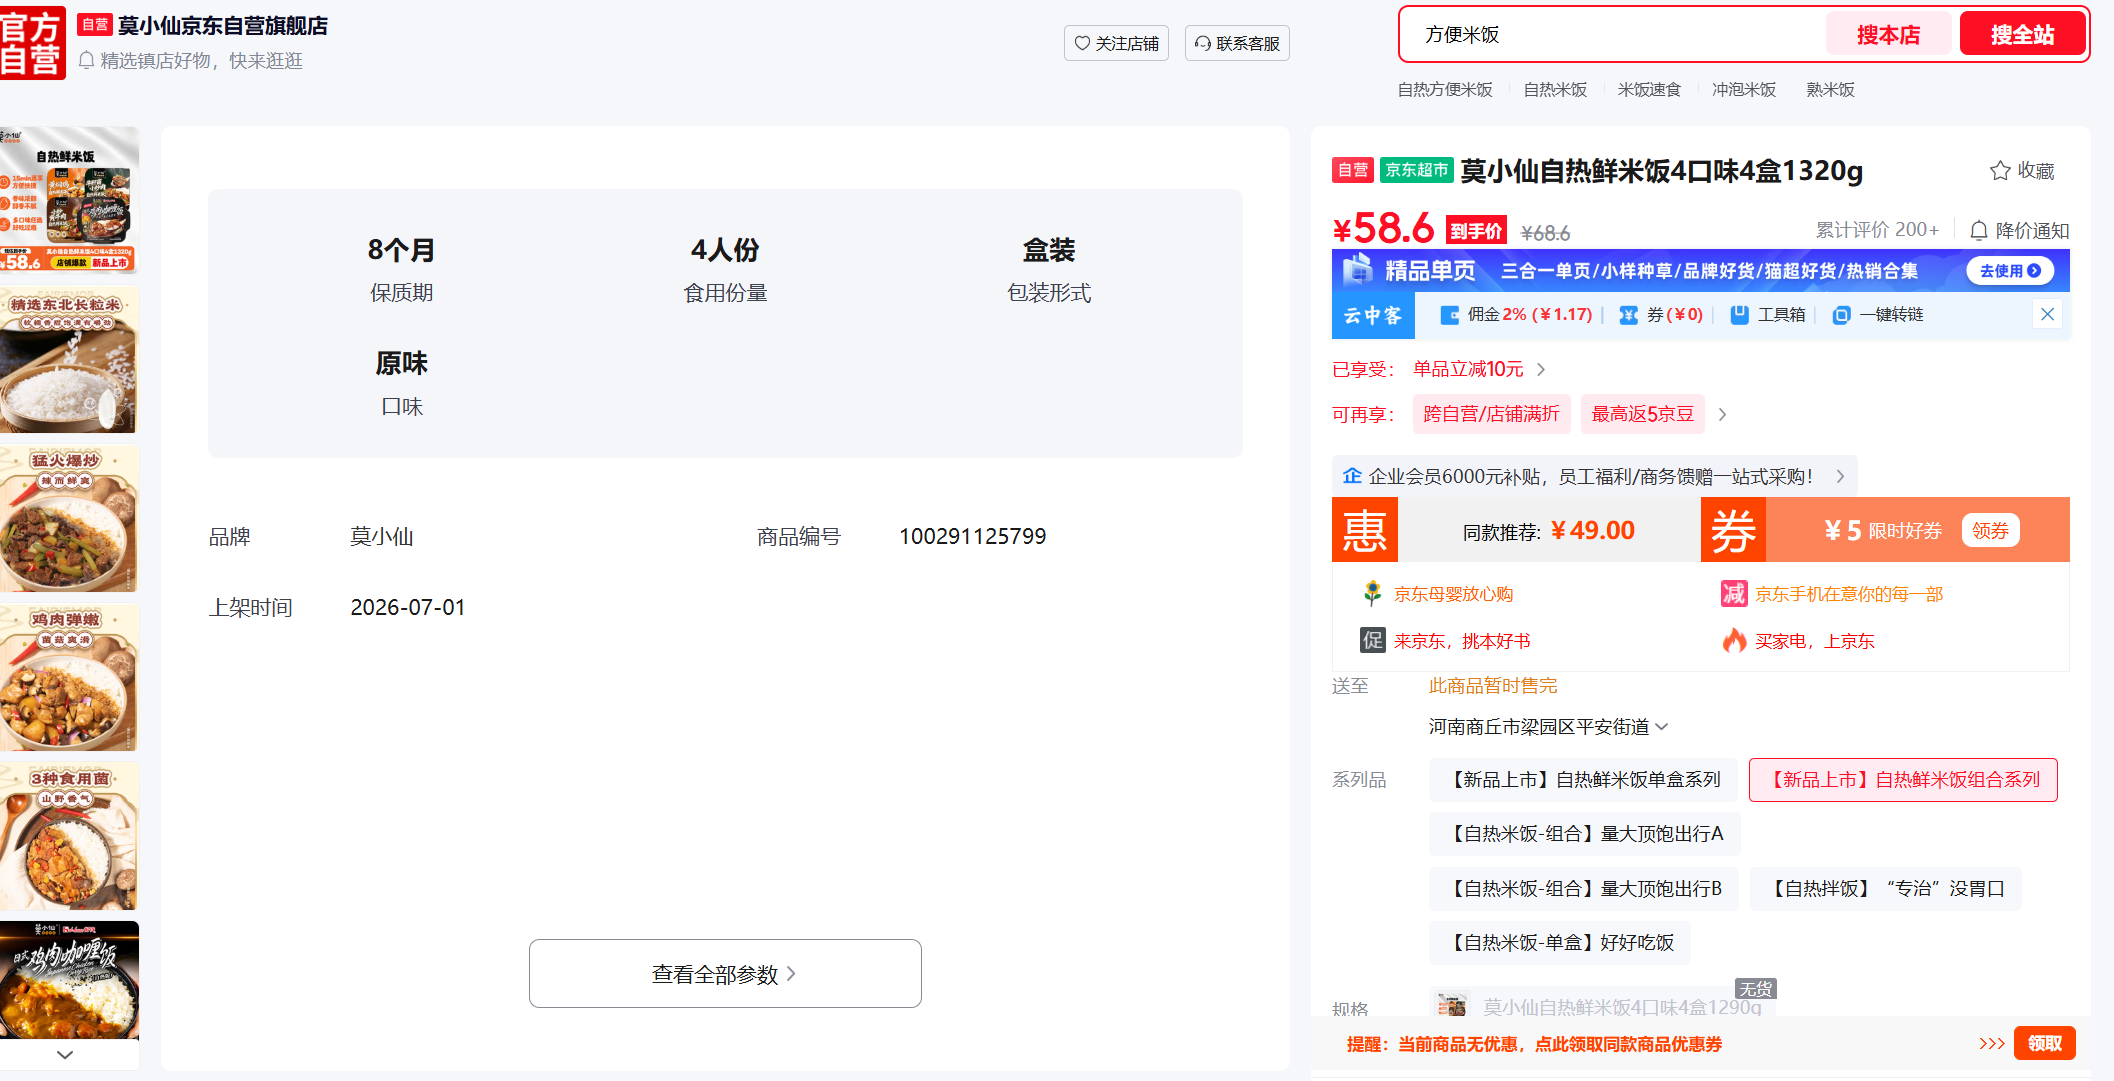The height and width of the screenshot is (1081, 2114).
Task: Click the 熟米饭 search suggestion
Action: coord(1830,90)
